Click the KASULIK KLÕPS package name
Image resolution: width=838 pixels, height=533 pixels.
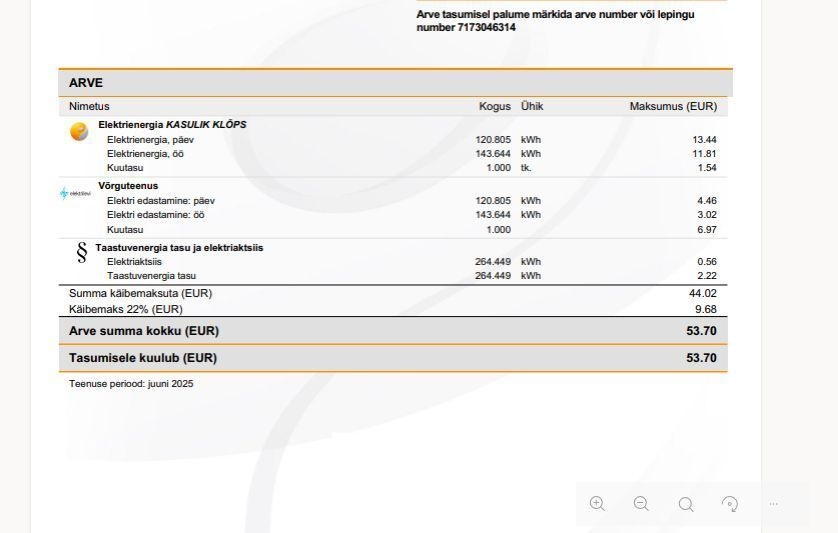tap(206, 125)
